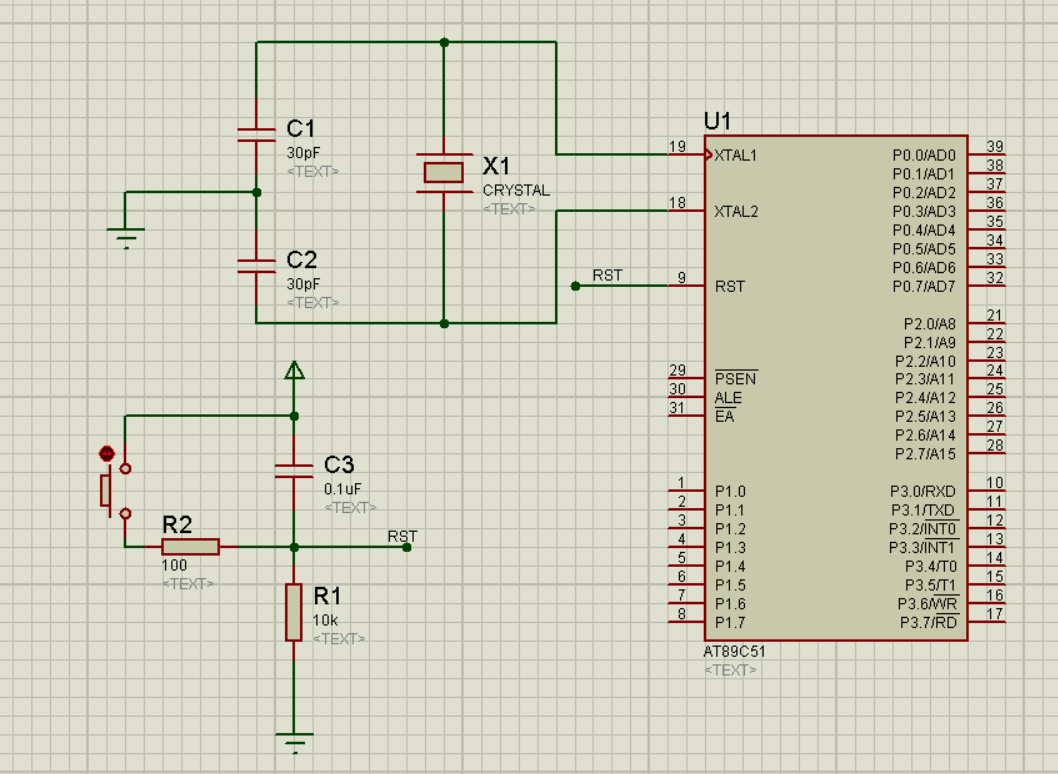Click the P2.0/A8 pin label
The image size is (1058, 774).
(x=929, y=324)
